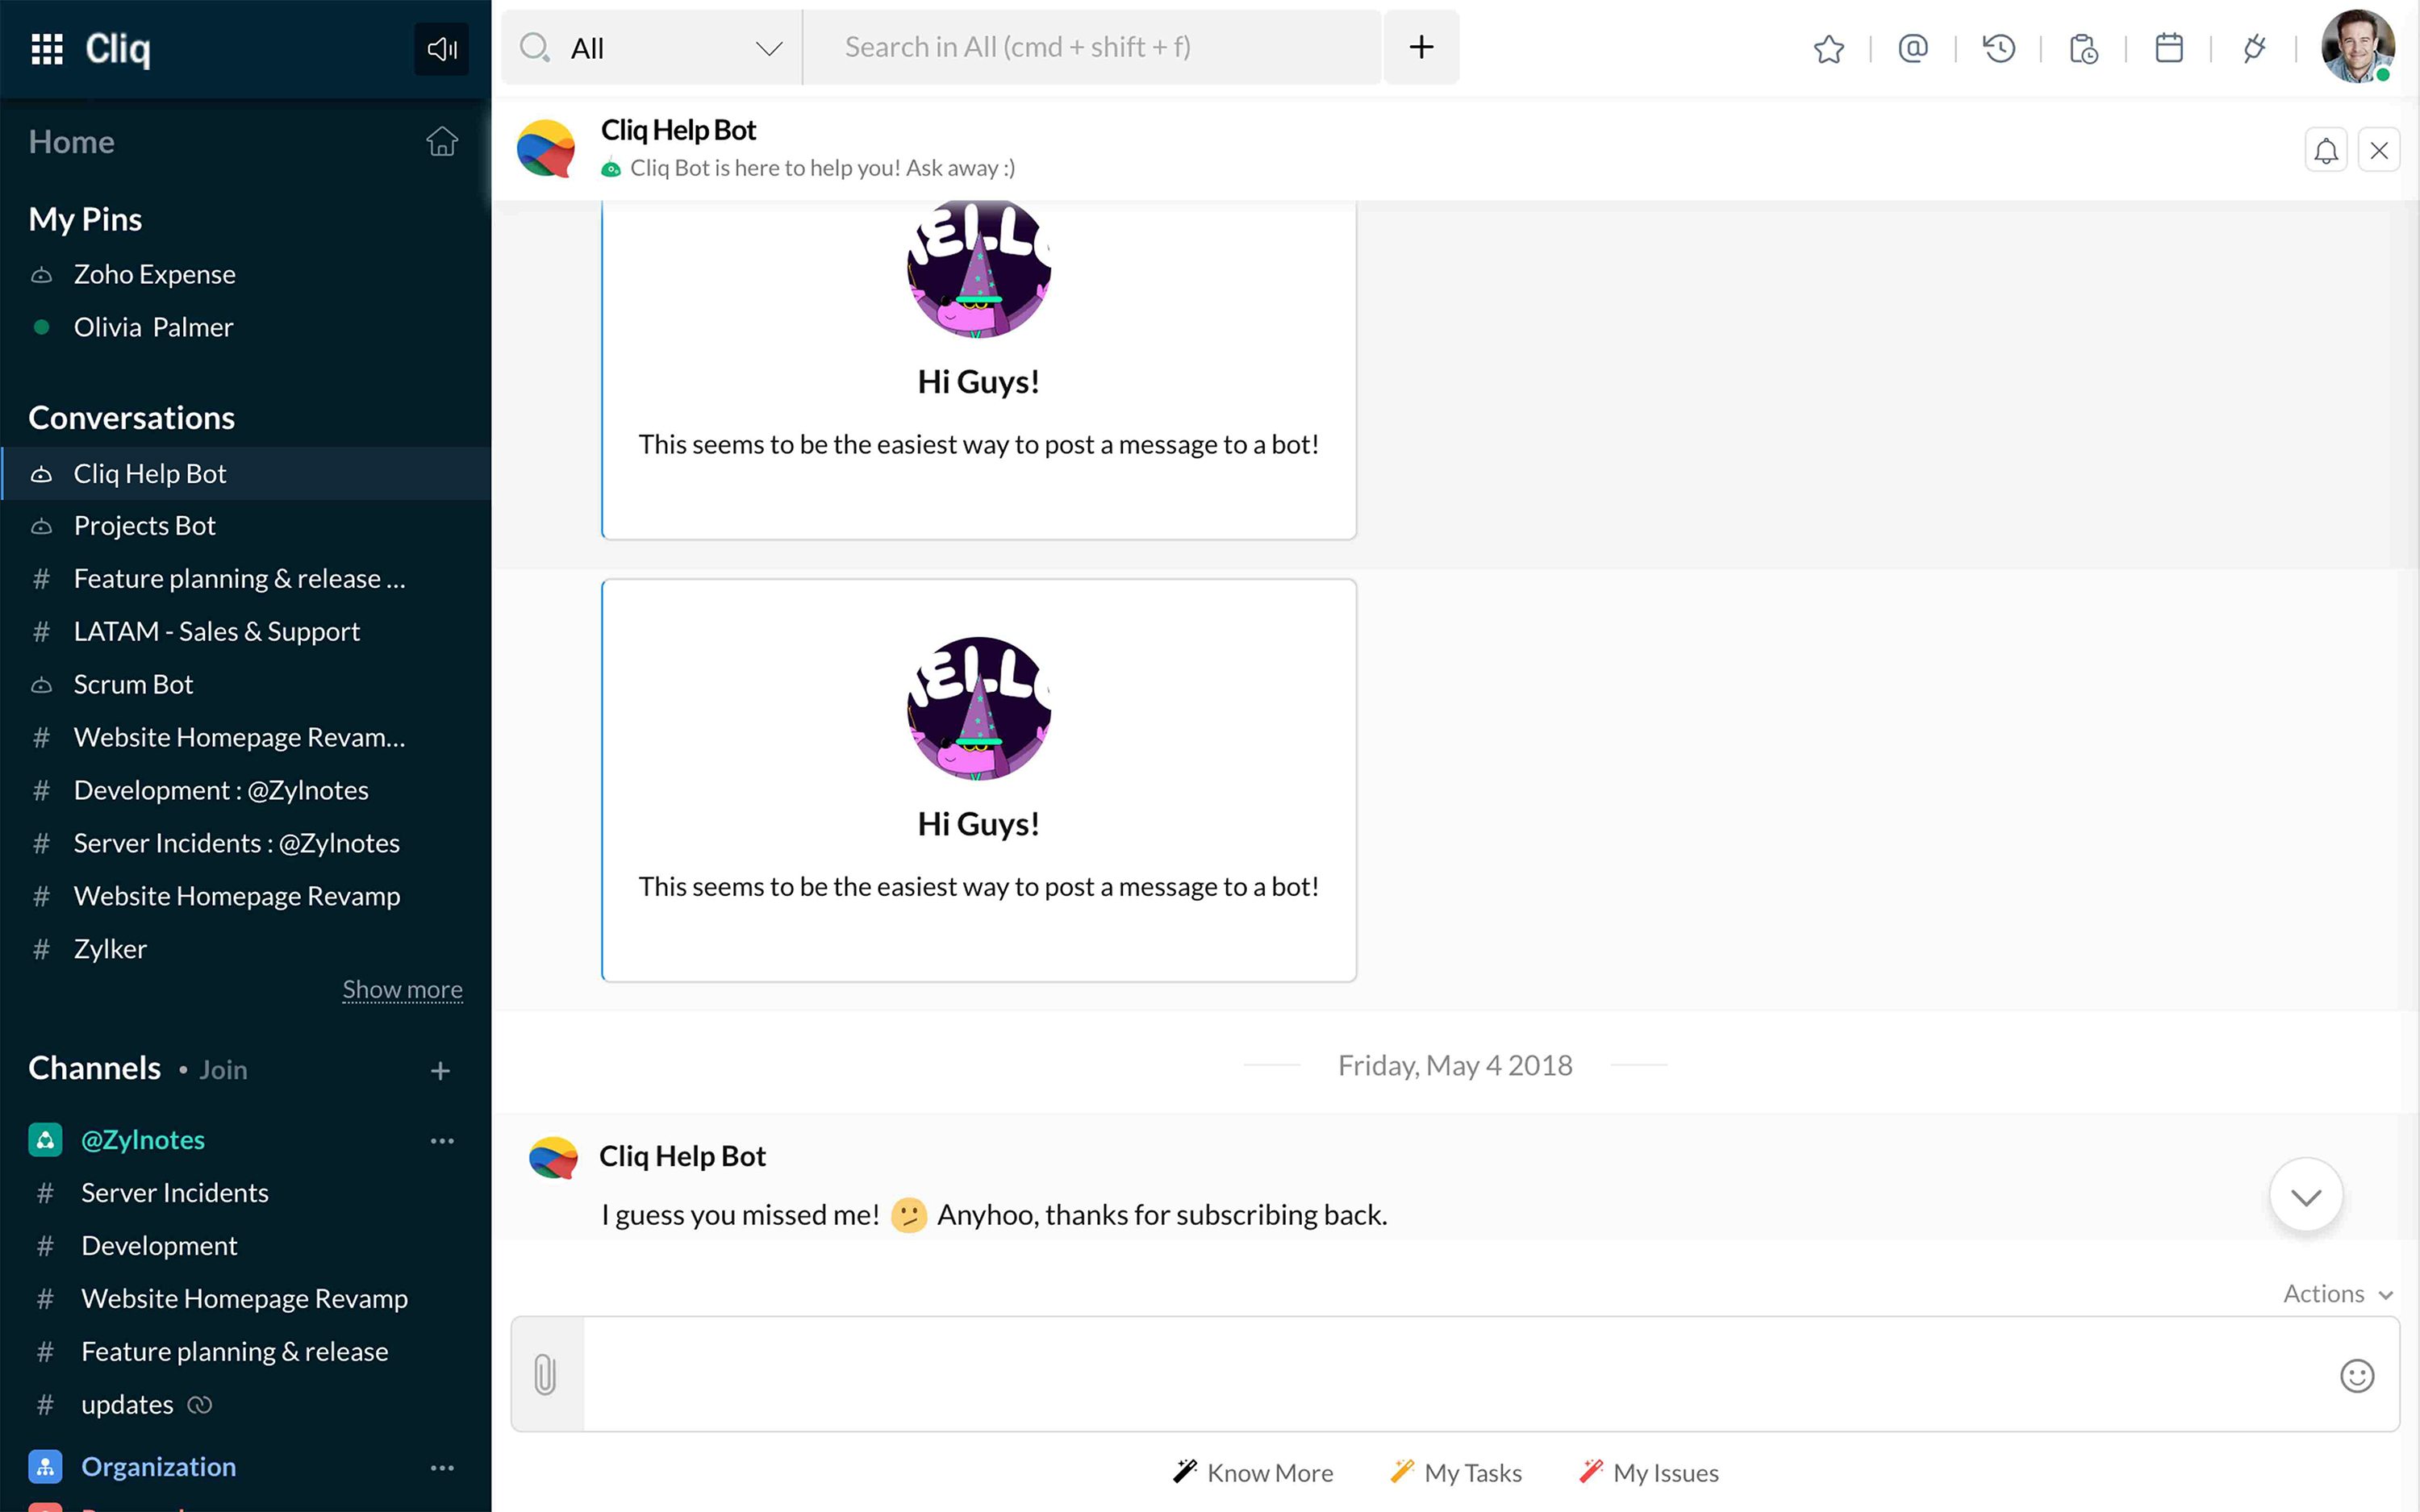Open starred messages star icon
Screen dimensions: 2420x1512
pyautogui.click(x=1828, y=48)
